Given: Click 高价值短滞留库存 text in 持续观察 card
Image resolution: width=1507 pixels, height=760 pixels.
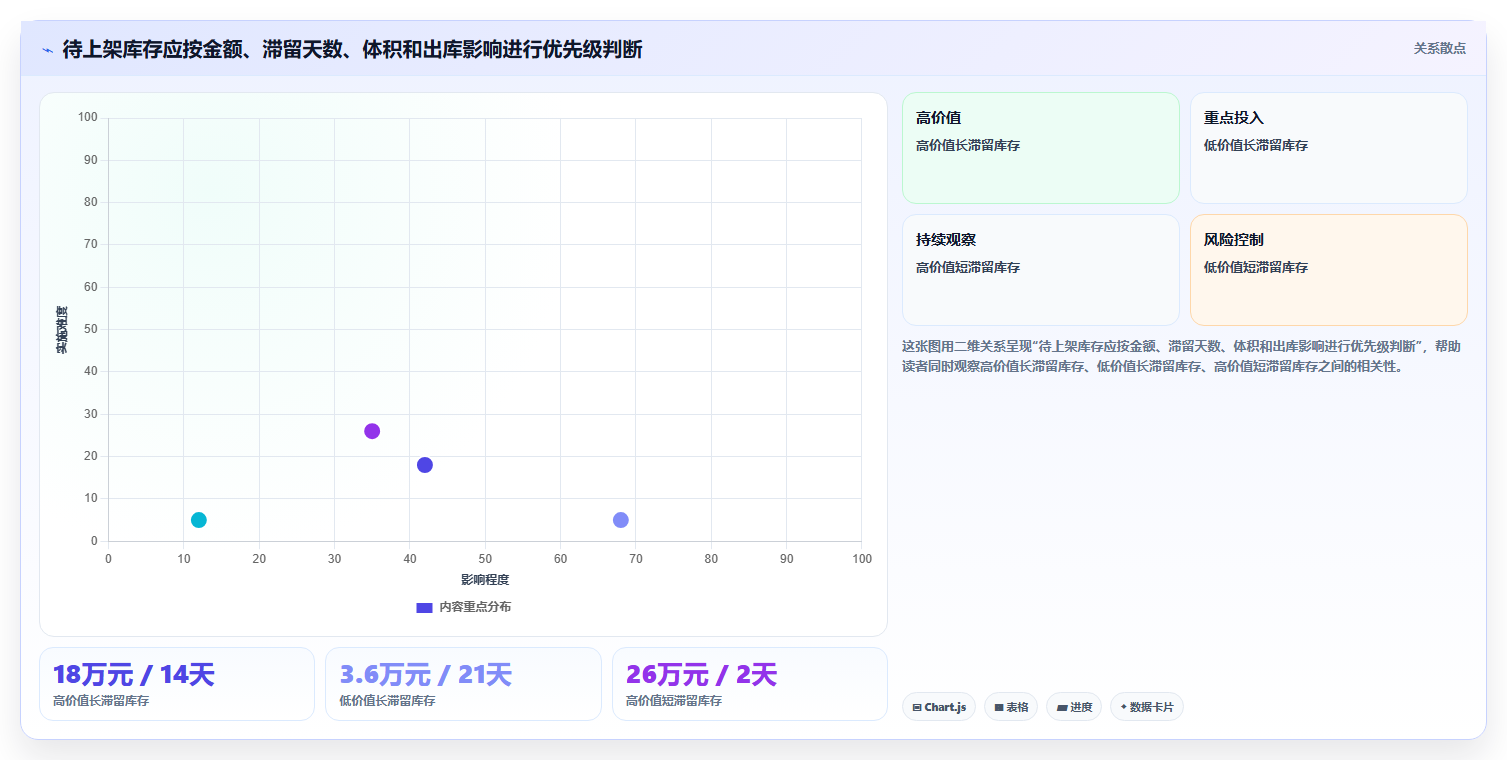Looking at the screenshot, I should tap(968, 268).
